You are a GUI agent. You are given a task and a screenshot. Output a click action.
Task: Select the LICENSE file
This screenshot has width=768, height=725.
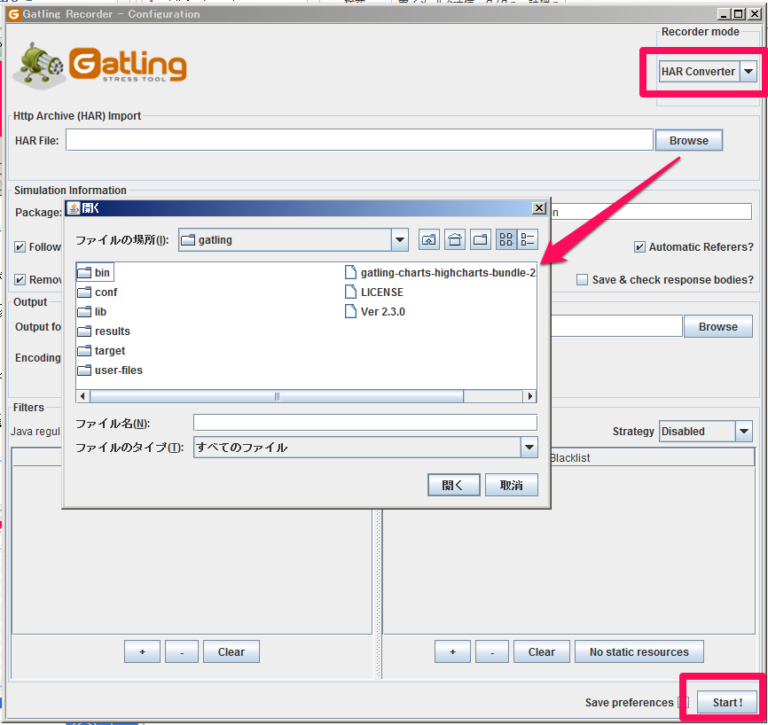click(381, 292)
